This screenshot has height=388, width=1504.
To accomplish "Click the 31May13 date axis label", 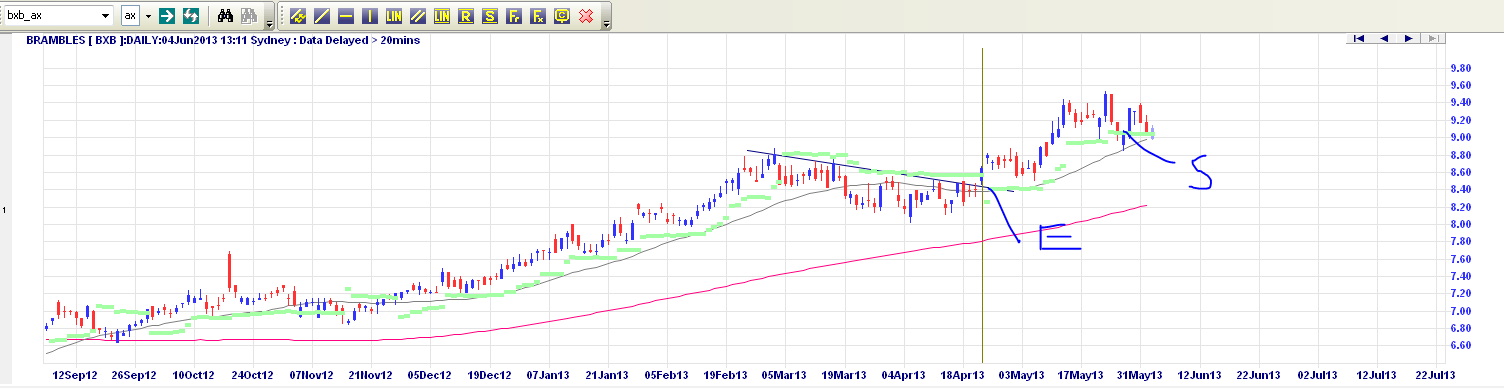I will pos(1141,375).
